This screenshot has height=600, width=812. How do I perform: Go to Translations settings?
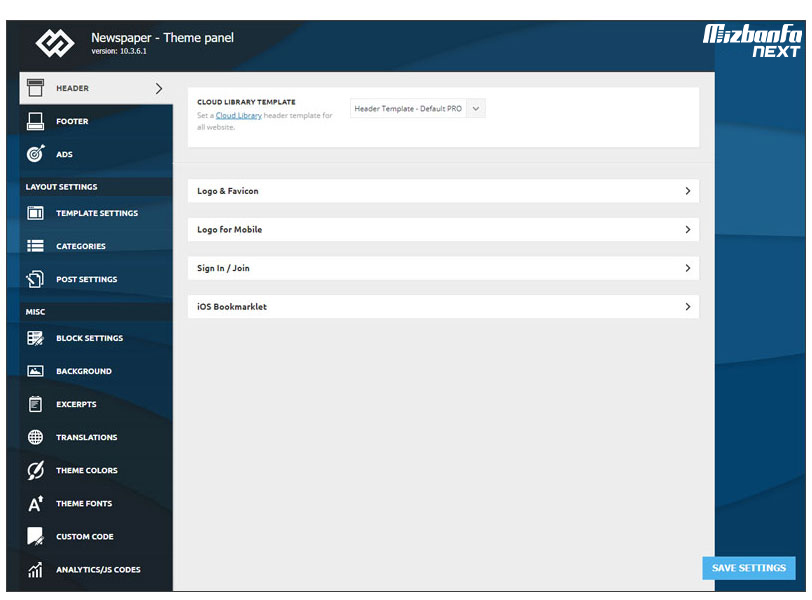coord(96,437)
